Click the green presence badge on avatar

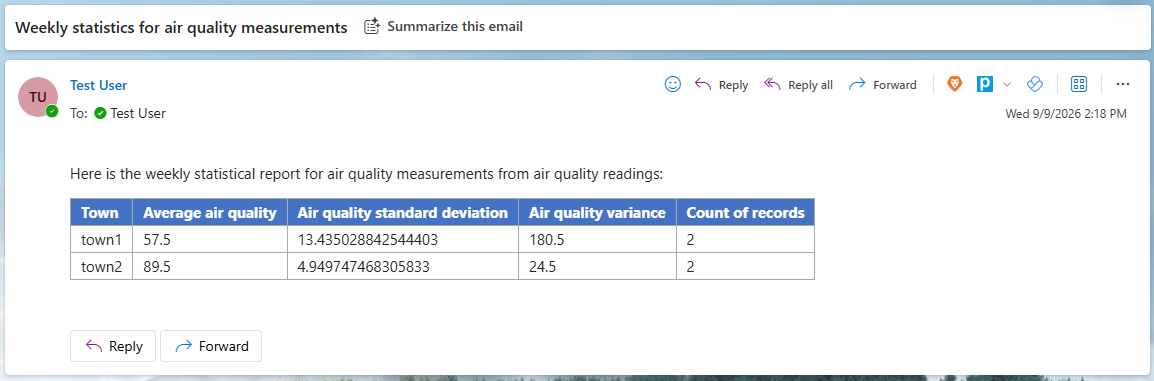coord(52,111)
